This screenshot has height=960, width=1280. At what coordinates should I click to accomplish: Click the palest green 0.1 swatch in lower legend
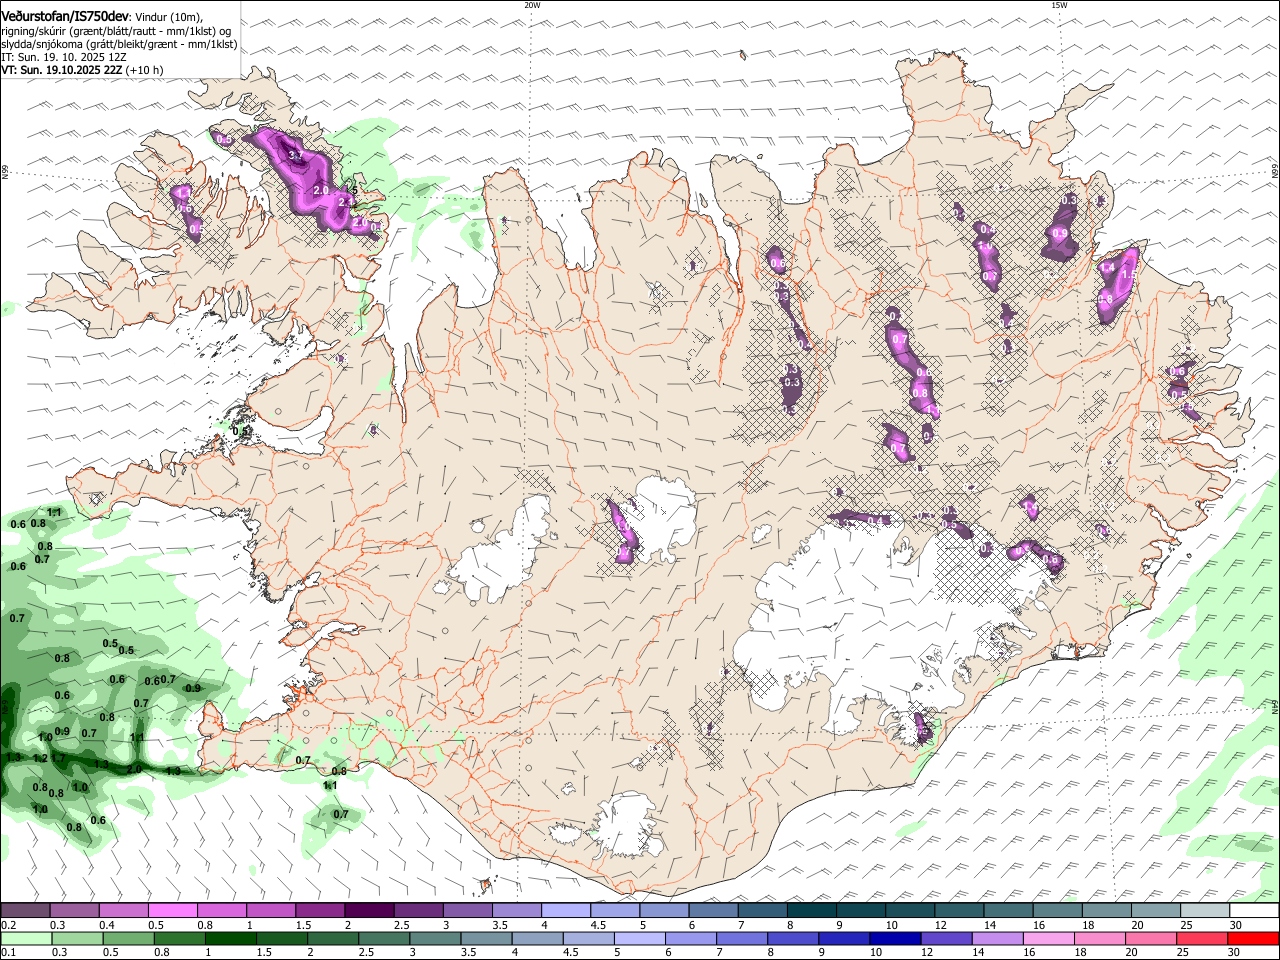[26, 939]
